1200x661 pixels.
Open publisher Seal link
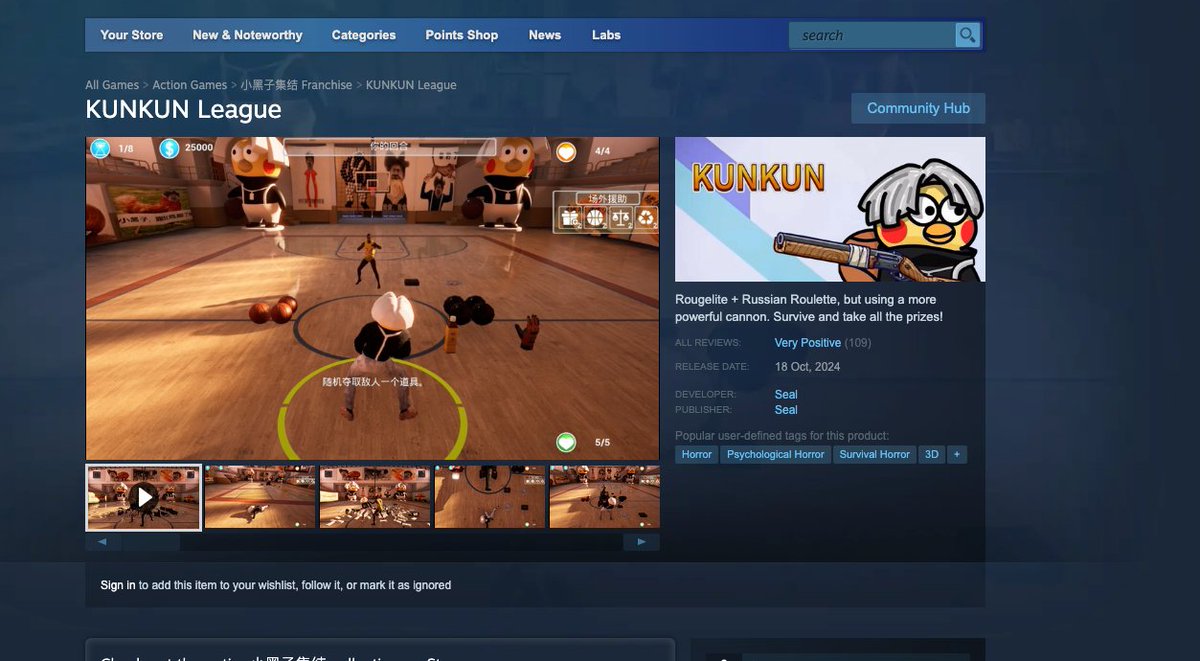pyautogui.click(x=786, y=410)
